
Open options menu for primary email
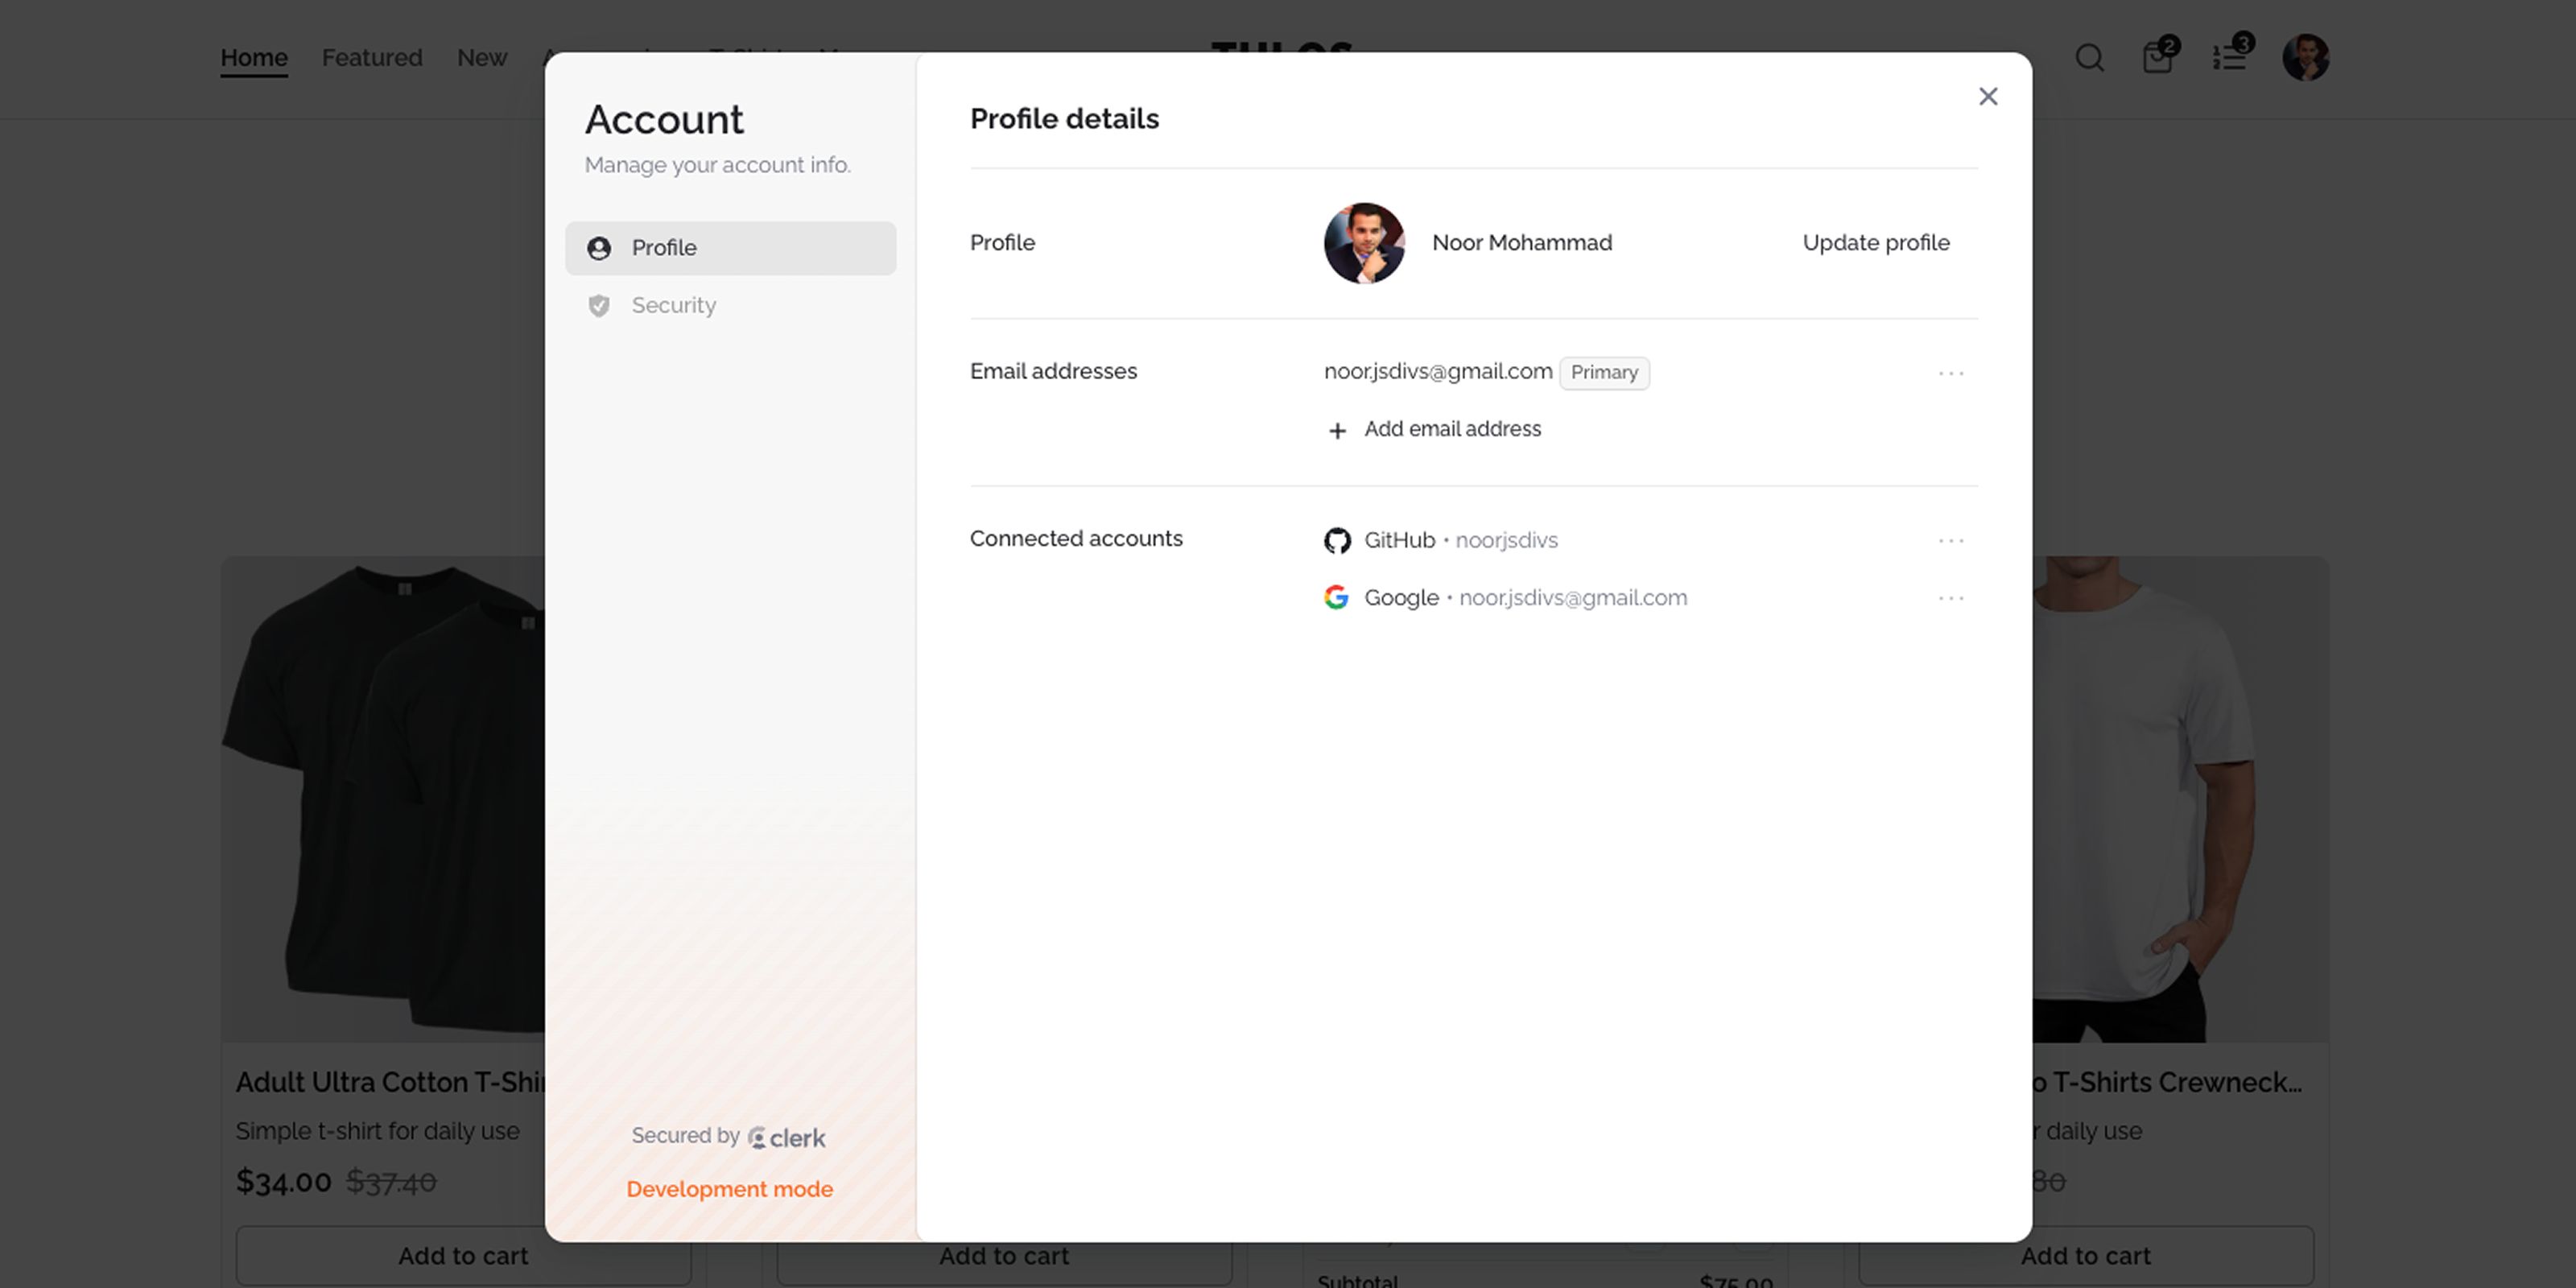1950,374
